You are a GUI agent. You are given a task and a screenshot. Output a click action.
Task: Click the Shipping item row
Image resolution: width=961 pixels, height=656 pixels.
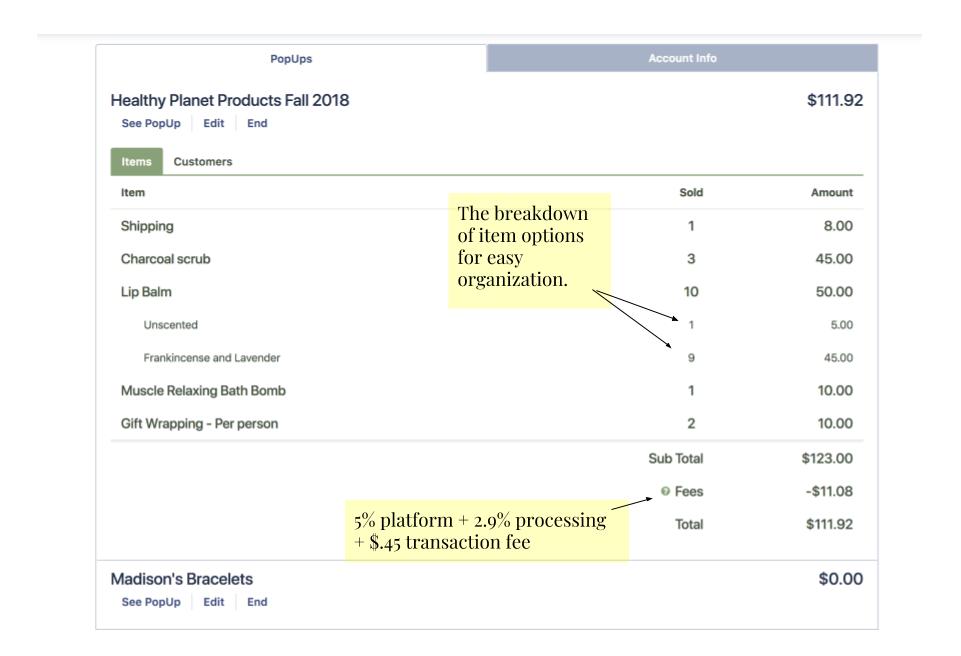point(487,226)
